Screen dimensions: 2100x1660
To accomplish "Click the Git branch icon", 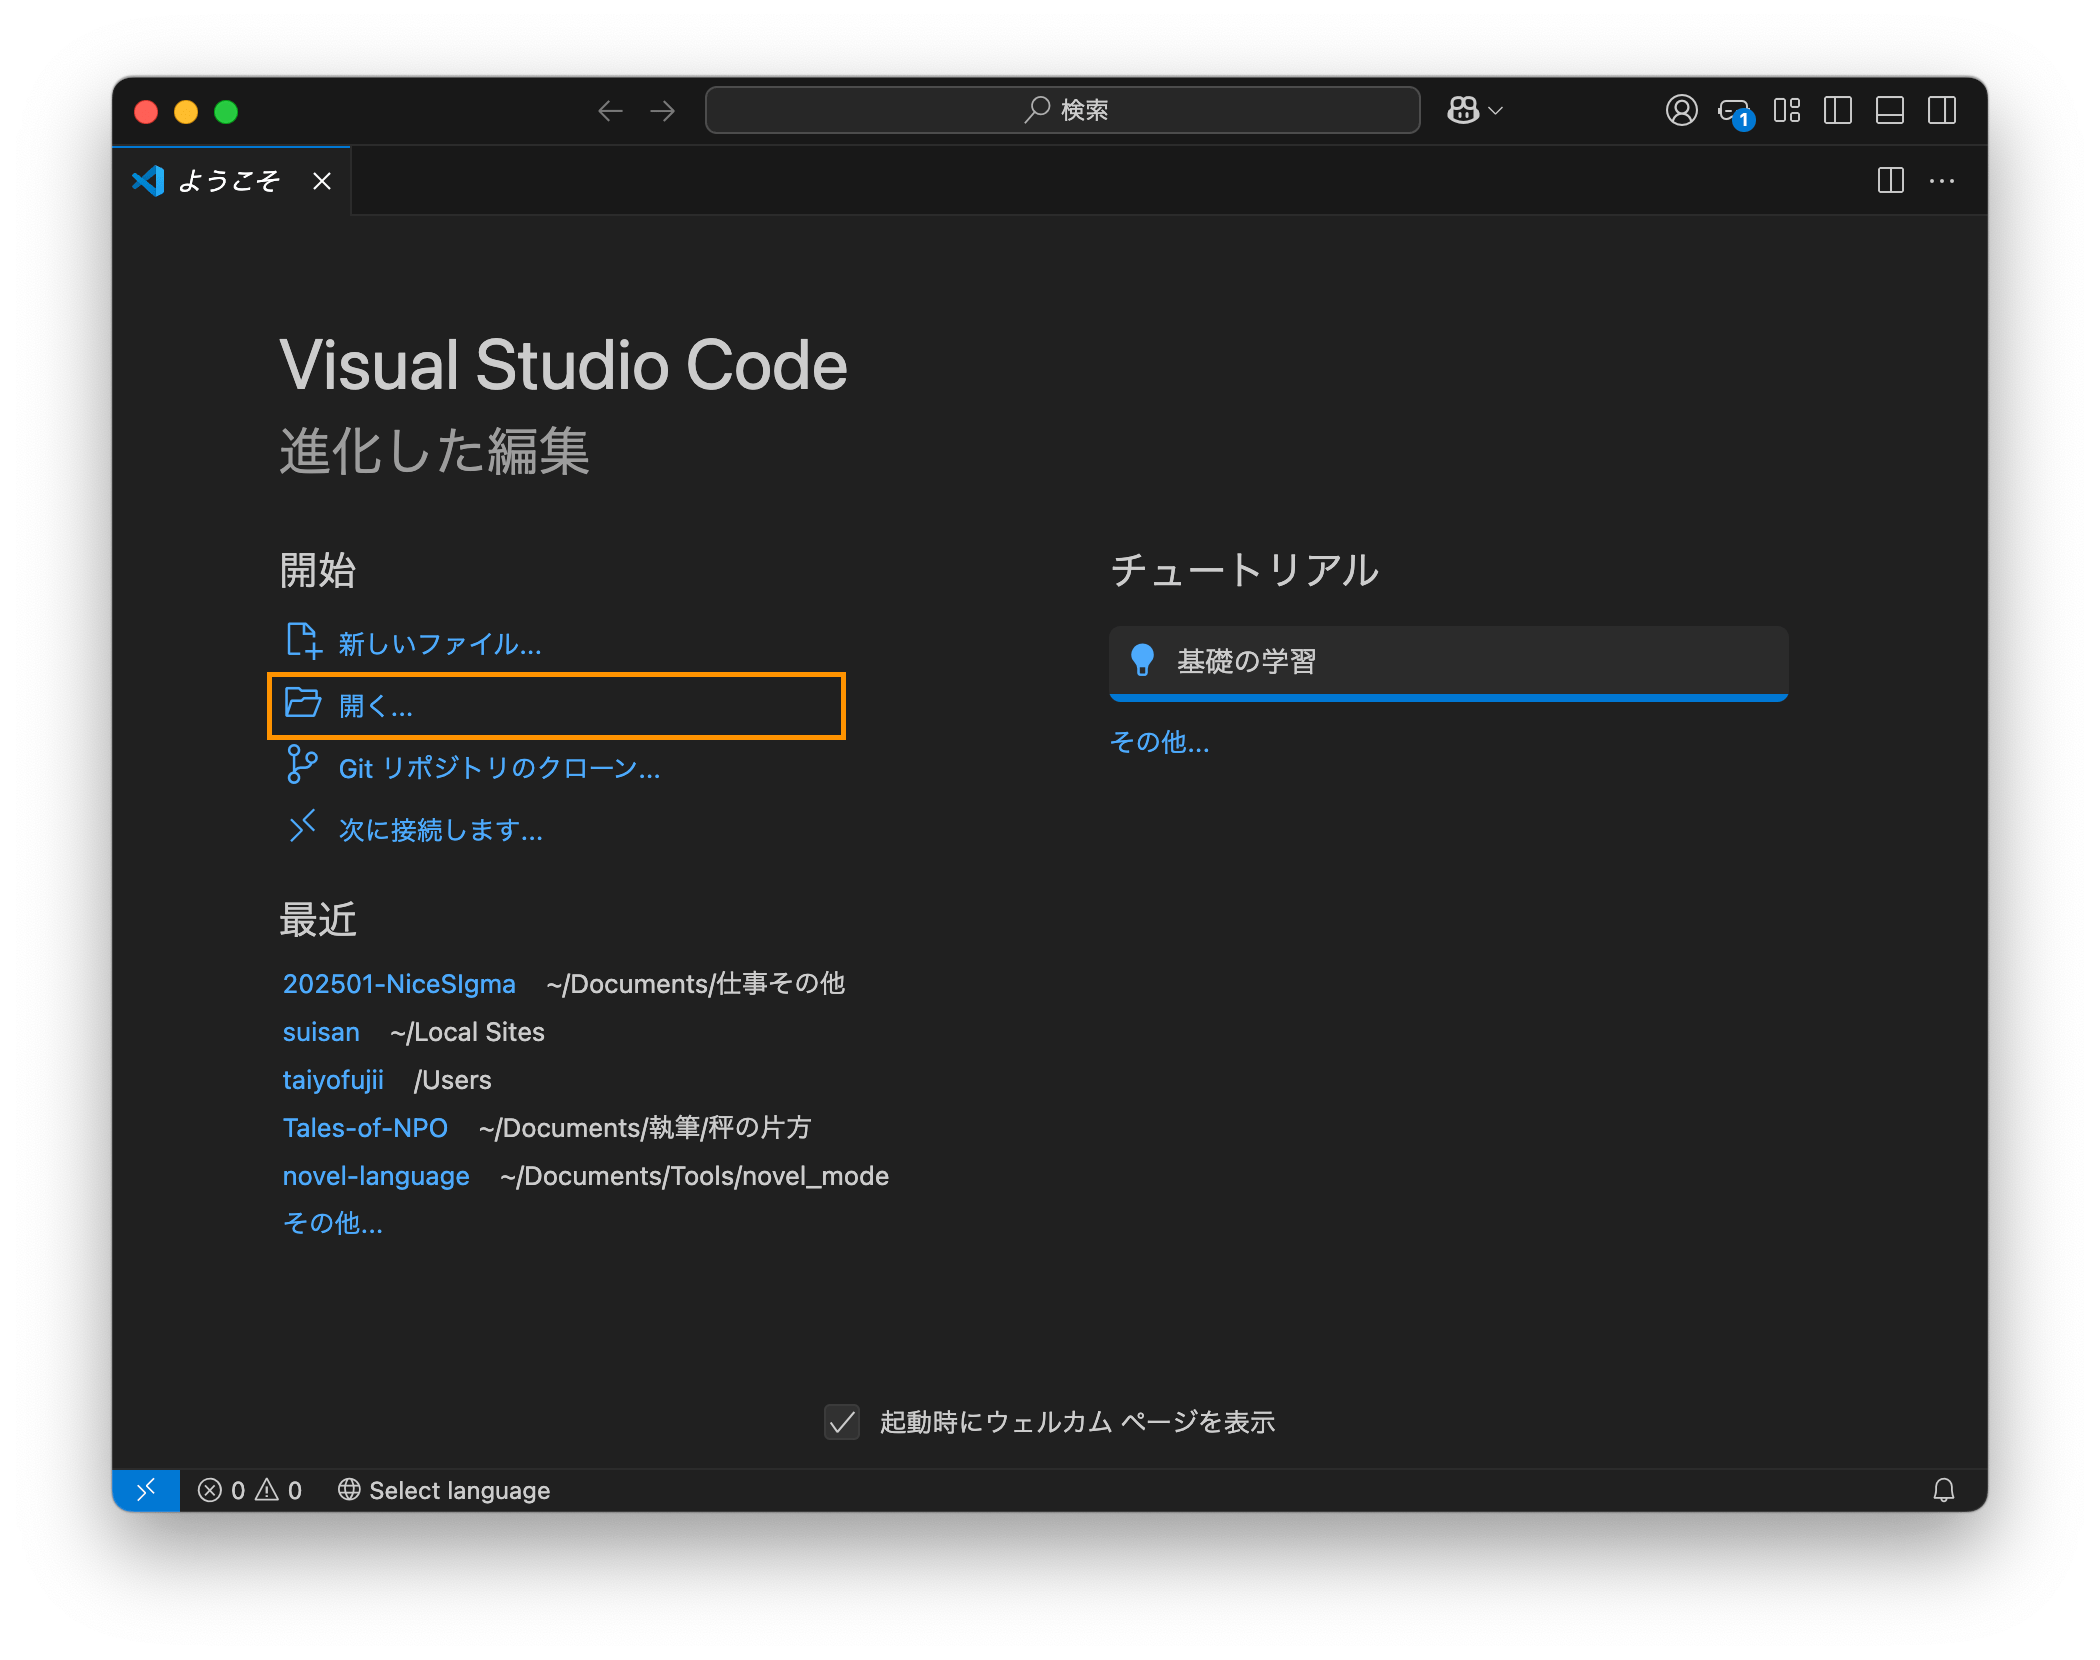I will click(x=302, y=764).
